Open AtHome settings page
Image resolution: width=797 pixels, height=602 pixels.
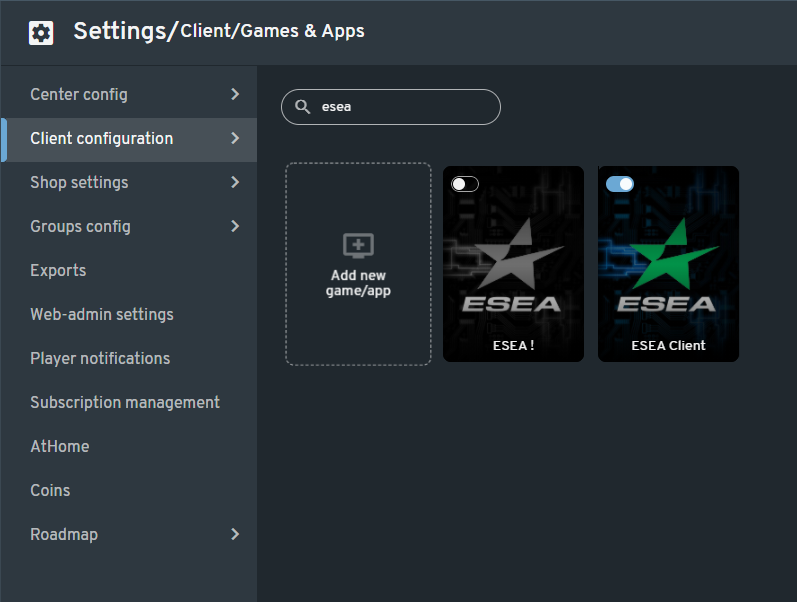point(129,446)
